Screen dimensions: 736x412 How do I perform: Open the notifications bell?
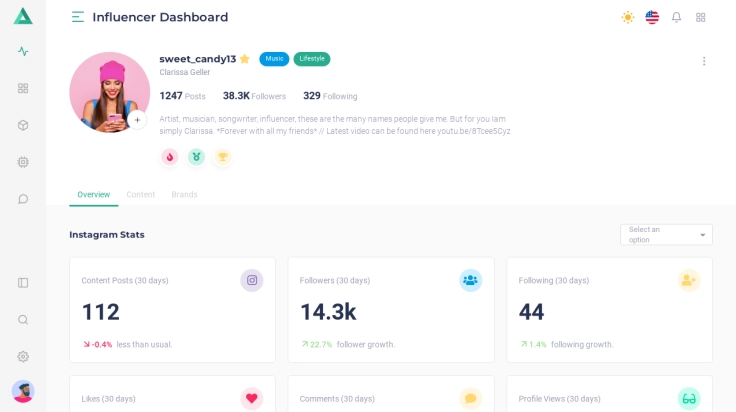[x=676, y=17]
